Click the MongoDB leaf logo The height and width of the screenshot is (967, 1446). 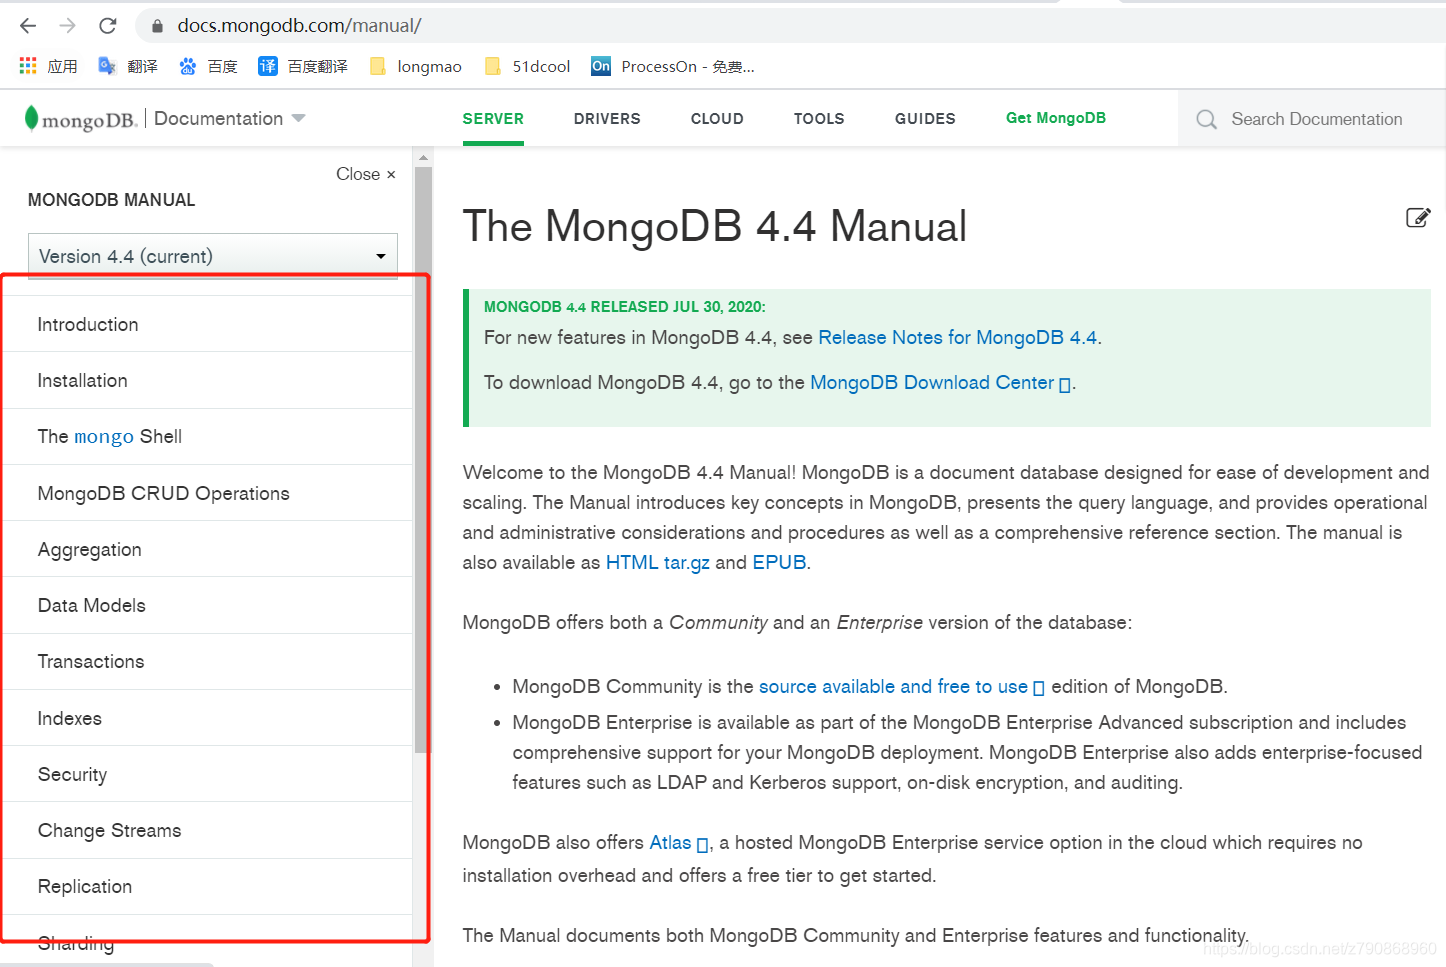pyautogui.click(x=32, y=118)
